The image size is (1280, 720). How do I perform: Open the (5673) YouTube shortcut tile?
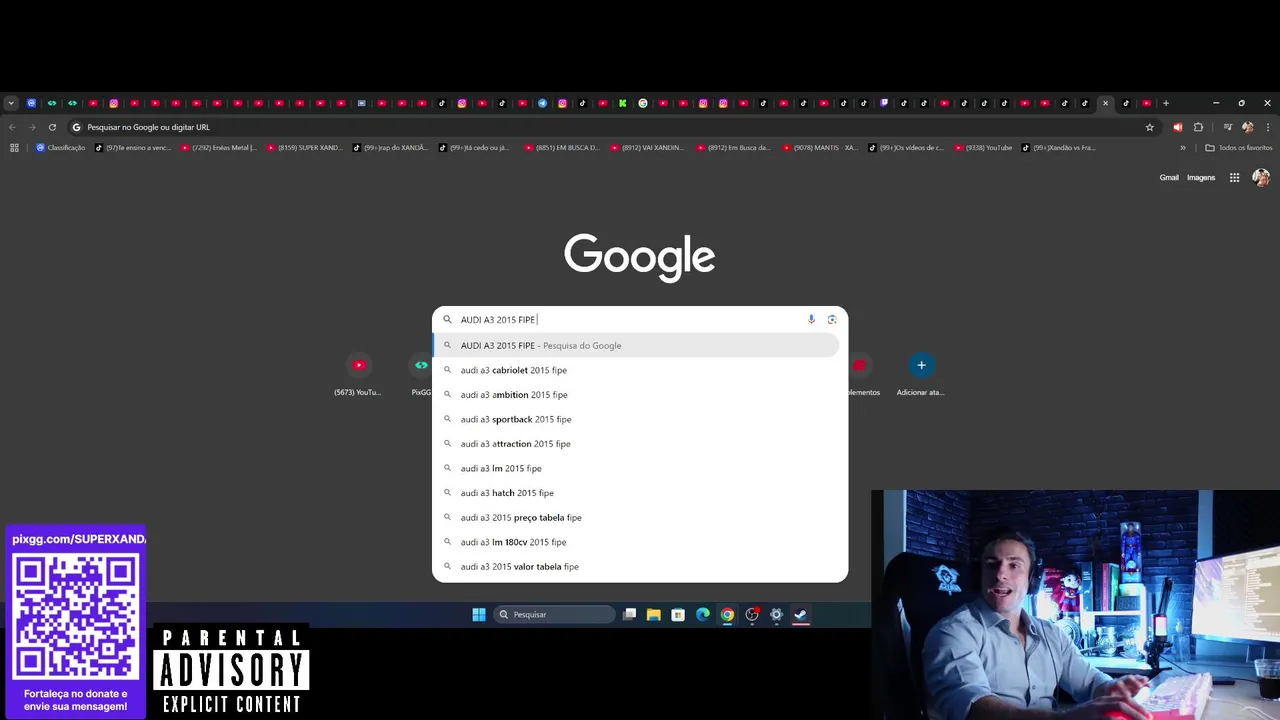[358, 373]
